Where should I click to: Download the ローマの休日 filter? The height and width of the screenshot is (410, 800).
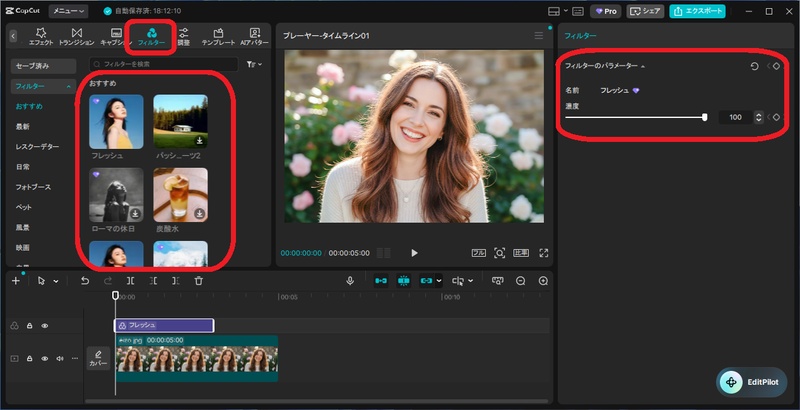[135, 214]
